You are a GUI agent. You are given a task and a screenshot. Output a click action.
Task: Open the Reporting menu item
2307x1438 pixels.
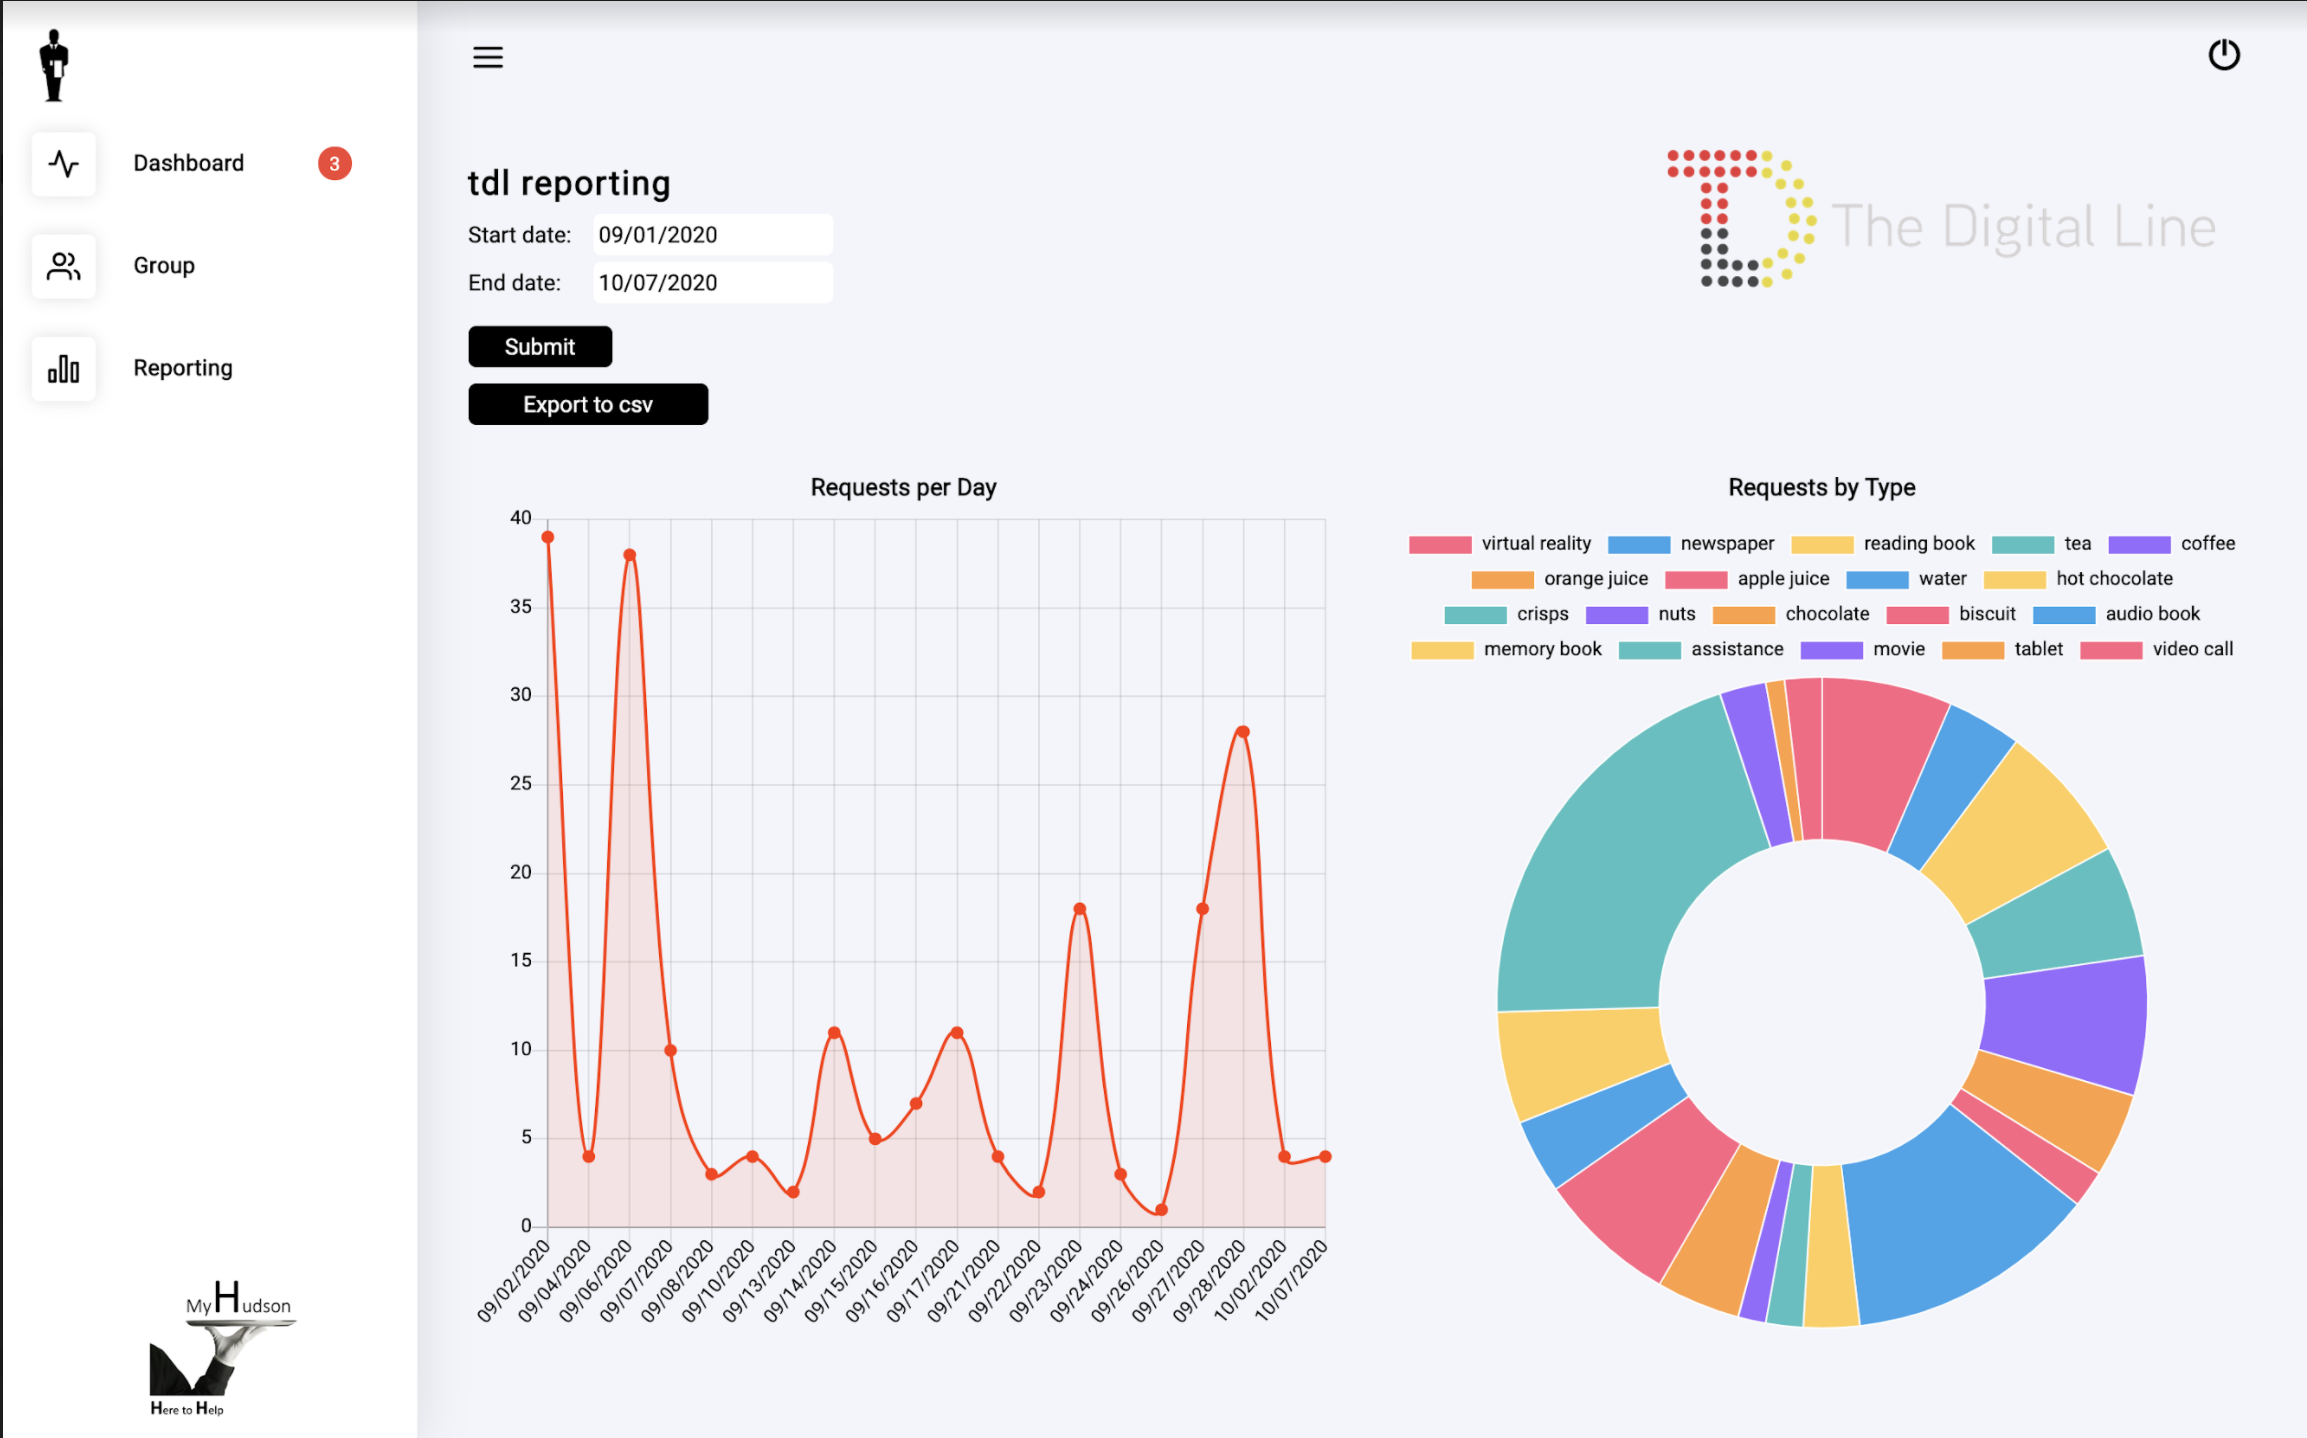point(183,369)
